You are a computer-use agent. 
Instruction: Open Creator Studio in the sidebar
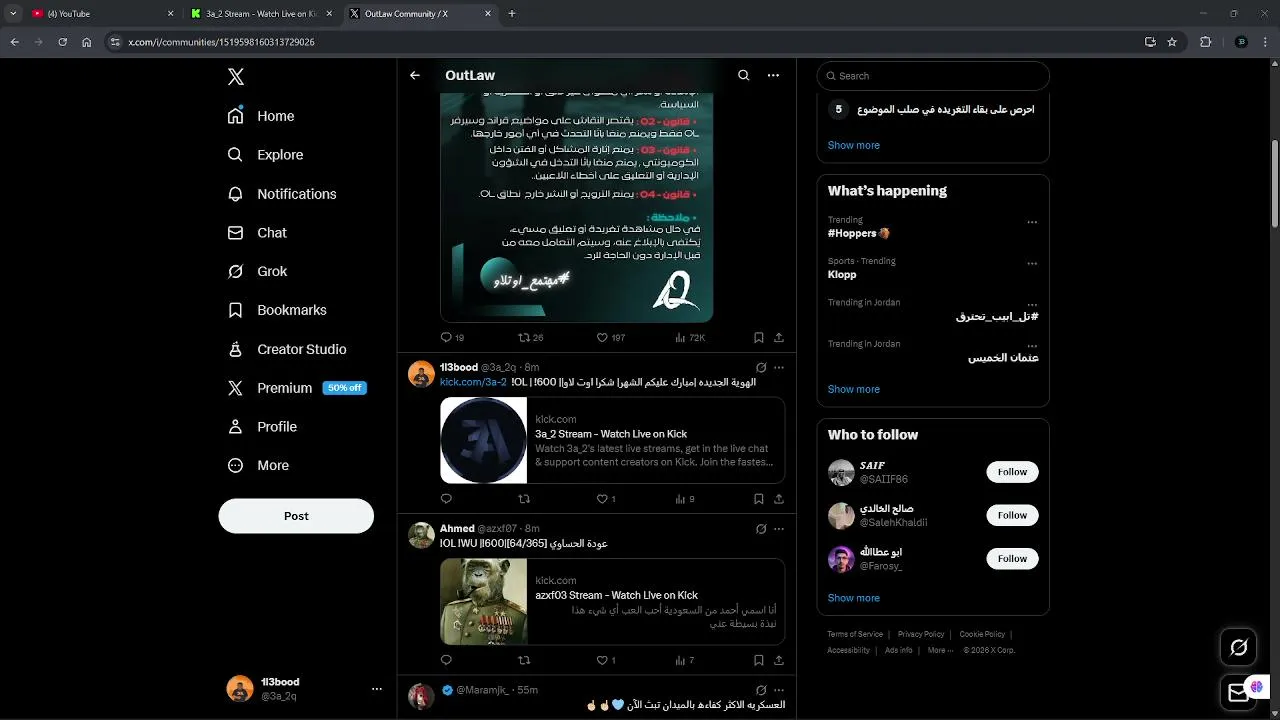(x=287, y=349)
